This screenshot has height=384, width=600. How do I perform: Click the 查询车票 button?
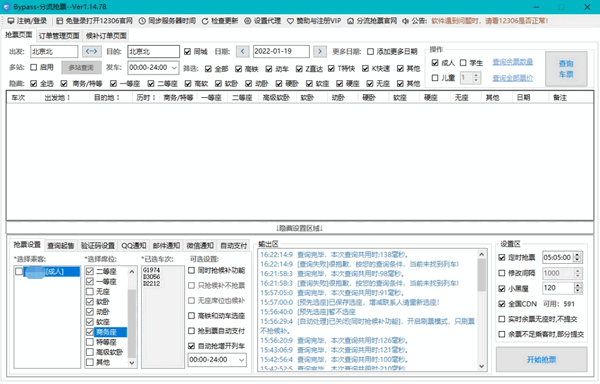[x=566, y=69]
